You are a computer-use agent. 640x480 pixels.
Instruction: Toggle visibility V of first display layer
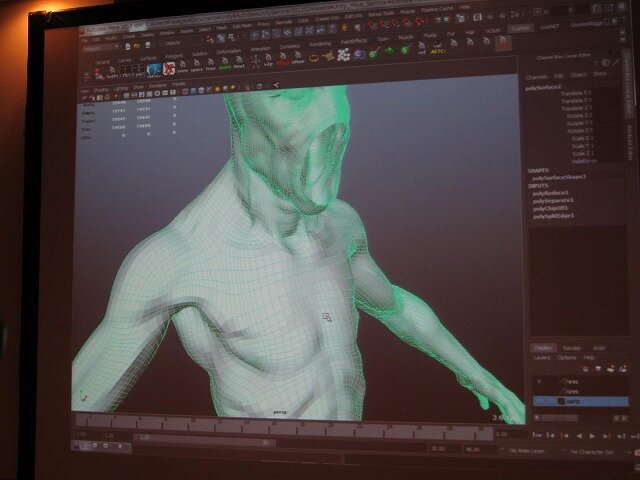pos(539,381)
